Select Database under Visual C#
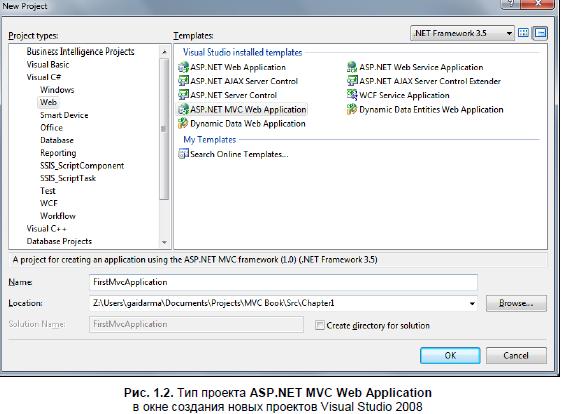This screenshot has height=414, width=565. (x=57, y=140)
